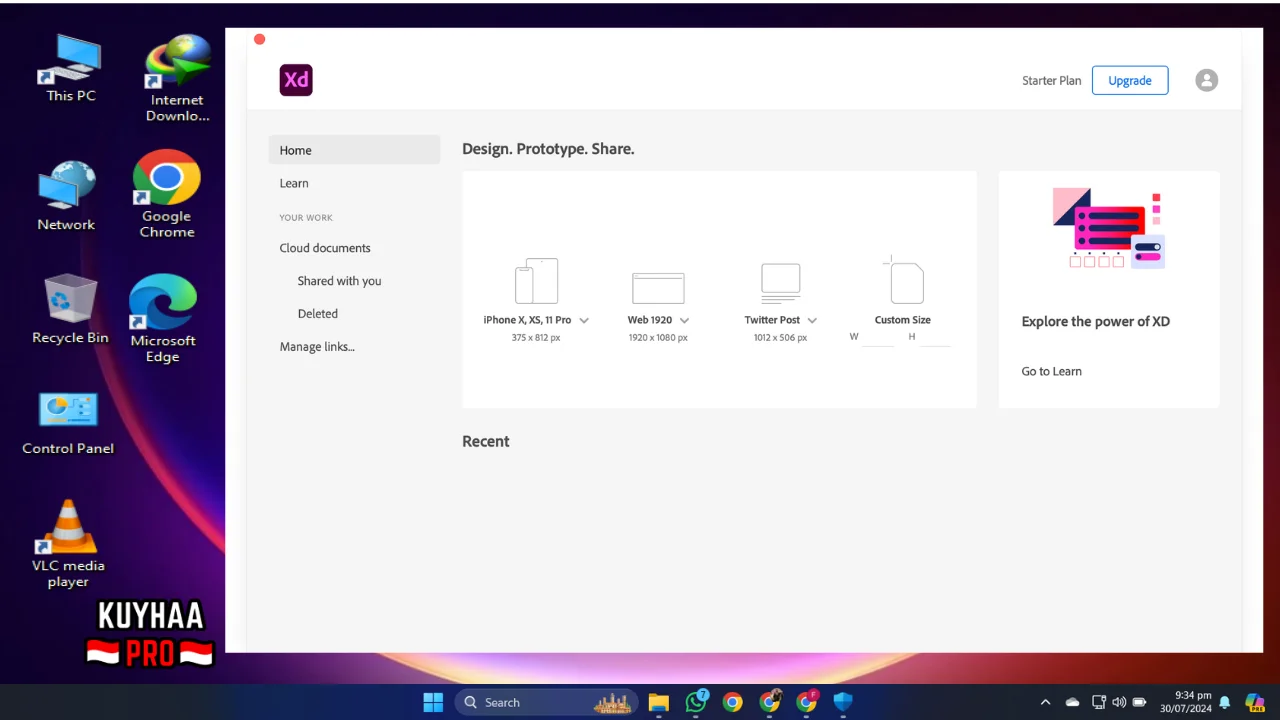The height and width of the screenshot is (720, 1280).
Task: Click the battery tray icon
Action: point(1139,702)
